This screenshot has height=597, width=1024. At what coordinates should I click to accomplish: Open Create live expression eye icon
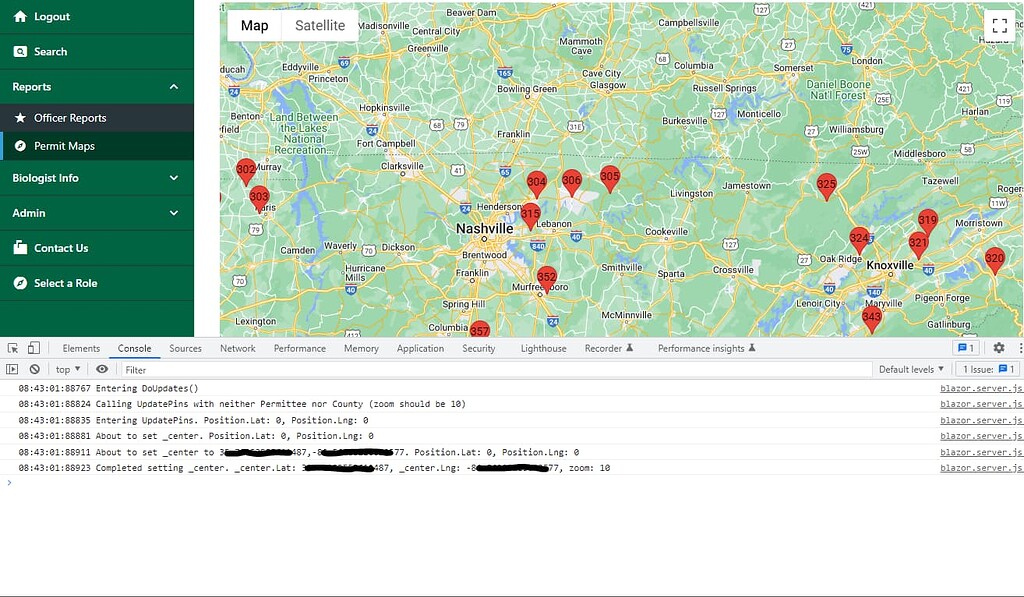(102, 369)
